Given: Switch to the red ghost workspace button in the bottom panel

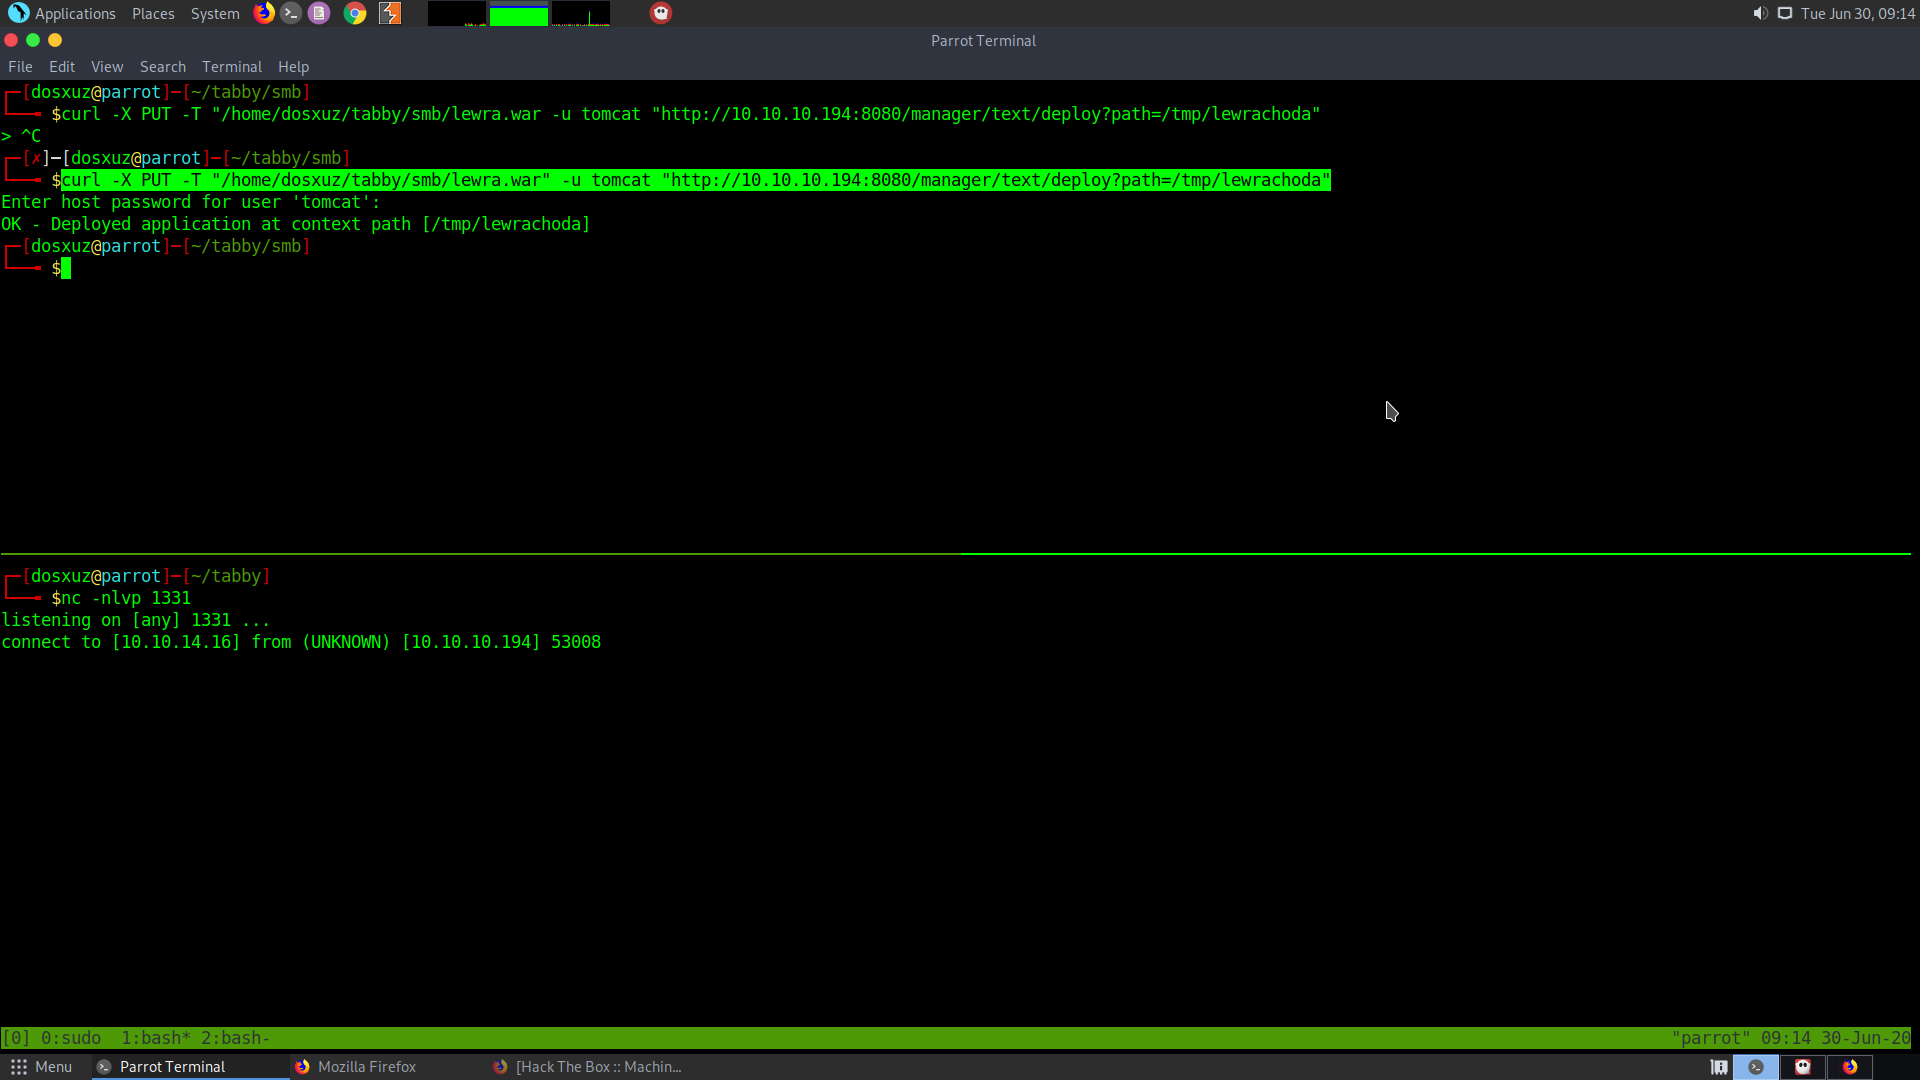Looking at the screenshot, I should [1803, 1067].
